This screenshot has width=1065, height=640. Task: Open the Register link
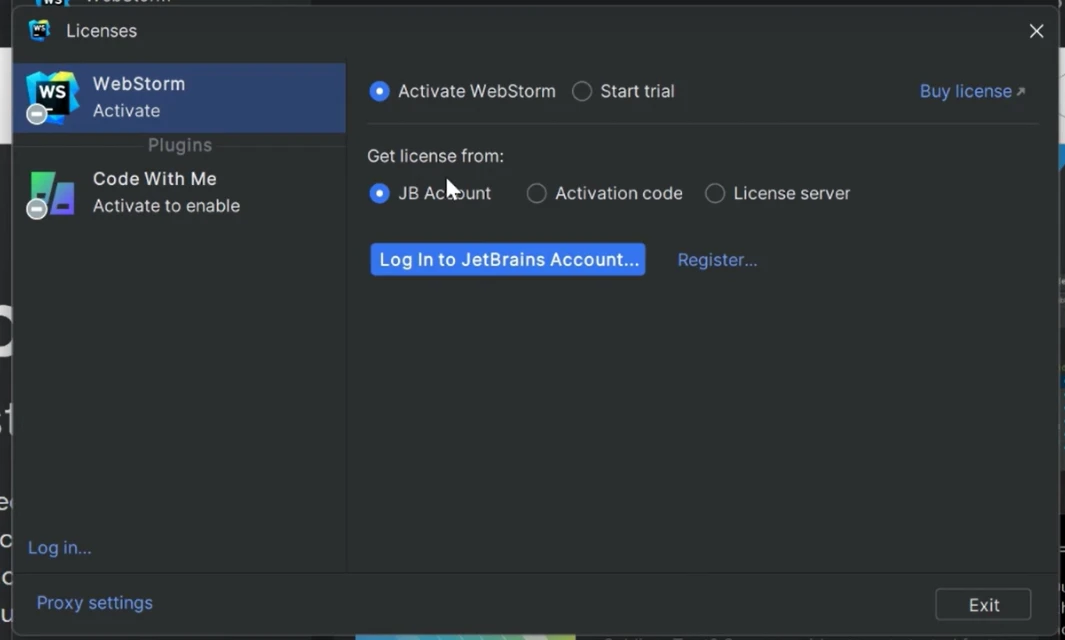coord(717,260)
